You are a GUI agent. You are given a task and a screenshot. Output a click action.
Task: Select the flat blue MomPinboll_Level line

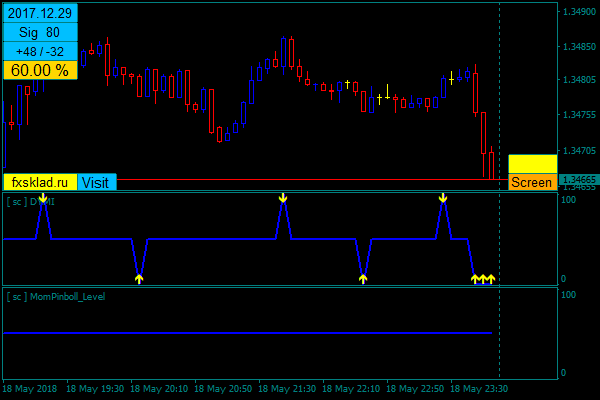(x=248, y=333)
